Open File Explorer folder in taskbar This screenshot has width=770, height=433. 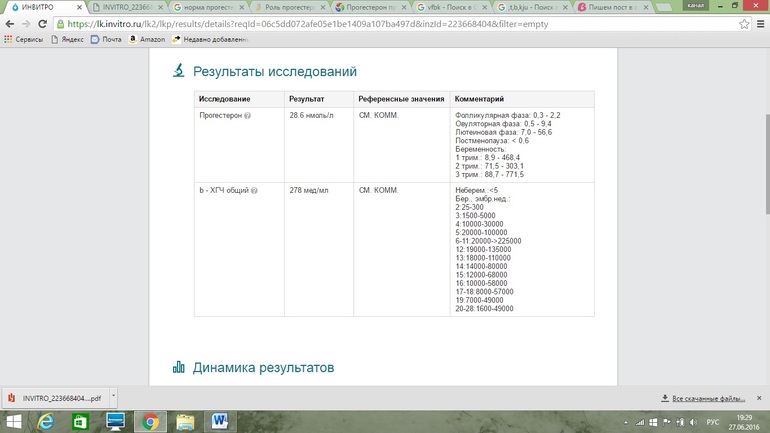pos(185,421)
